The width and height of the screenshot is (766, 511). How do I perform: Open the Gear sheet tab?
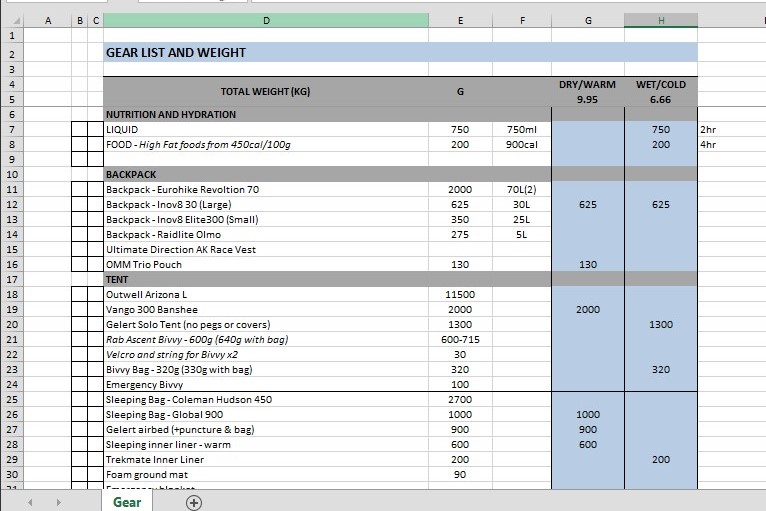[127, 502]
